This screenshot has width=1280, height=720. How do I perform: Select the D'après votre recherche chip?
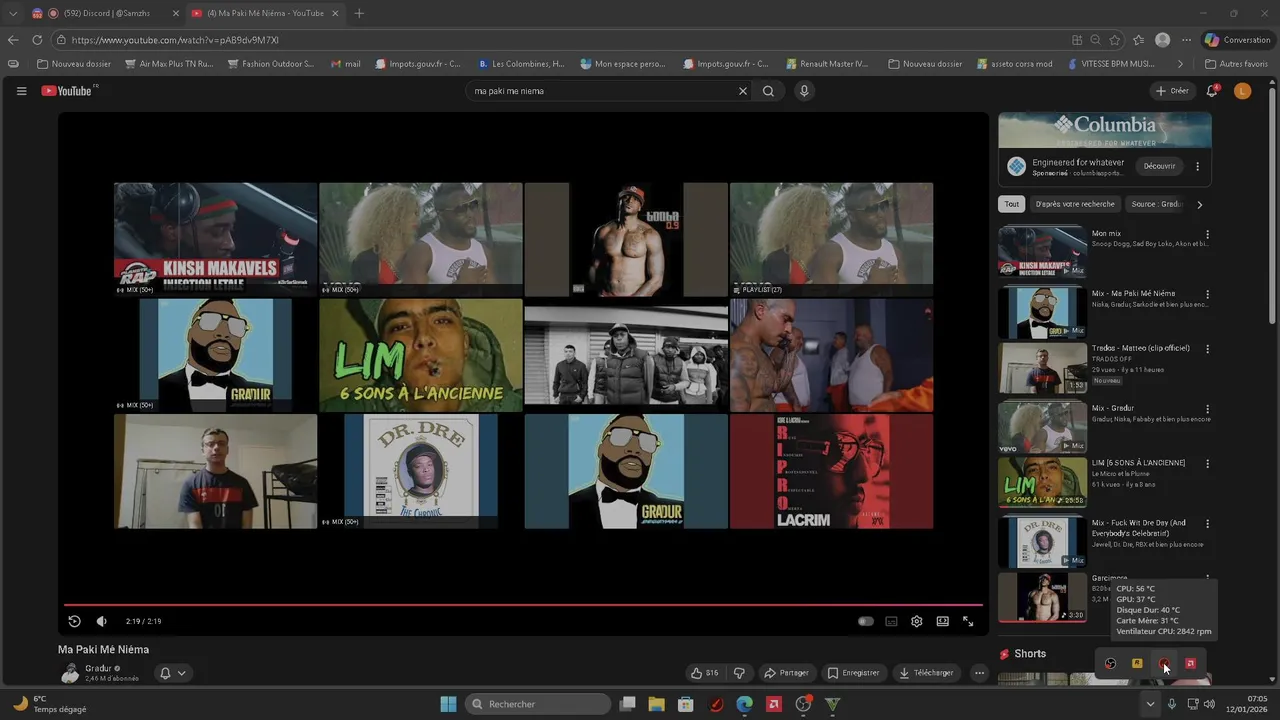tap(1075, 204)
